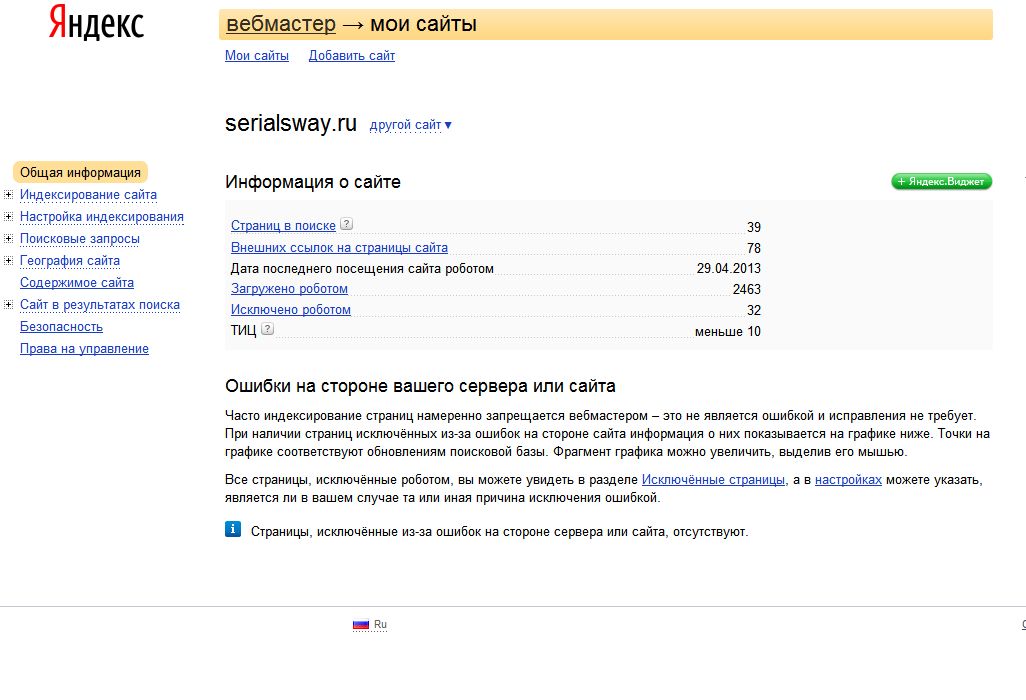The width and height of the screenshot is (1026, 700).
Task: Click the value 2463 for Загружено роботом
Action: (747, 289)
